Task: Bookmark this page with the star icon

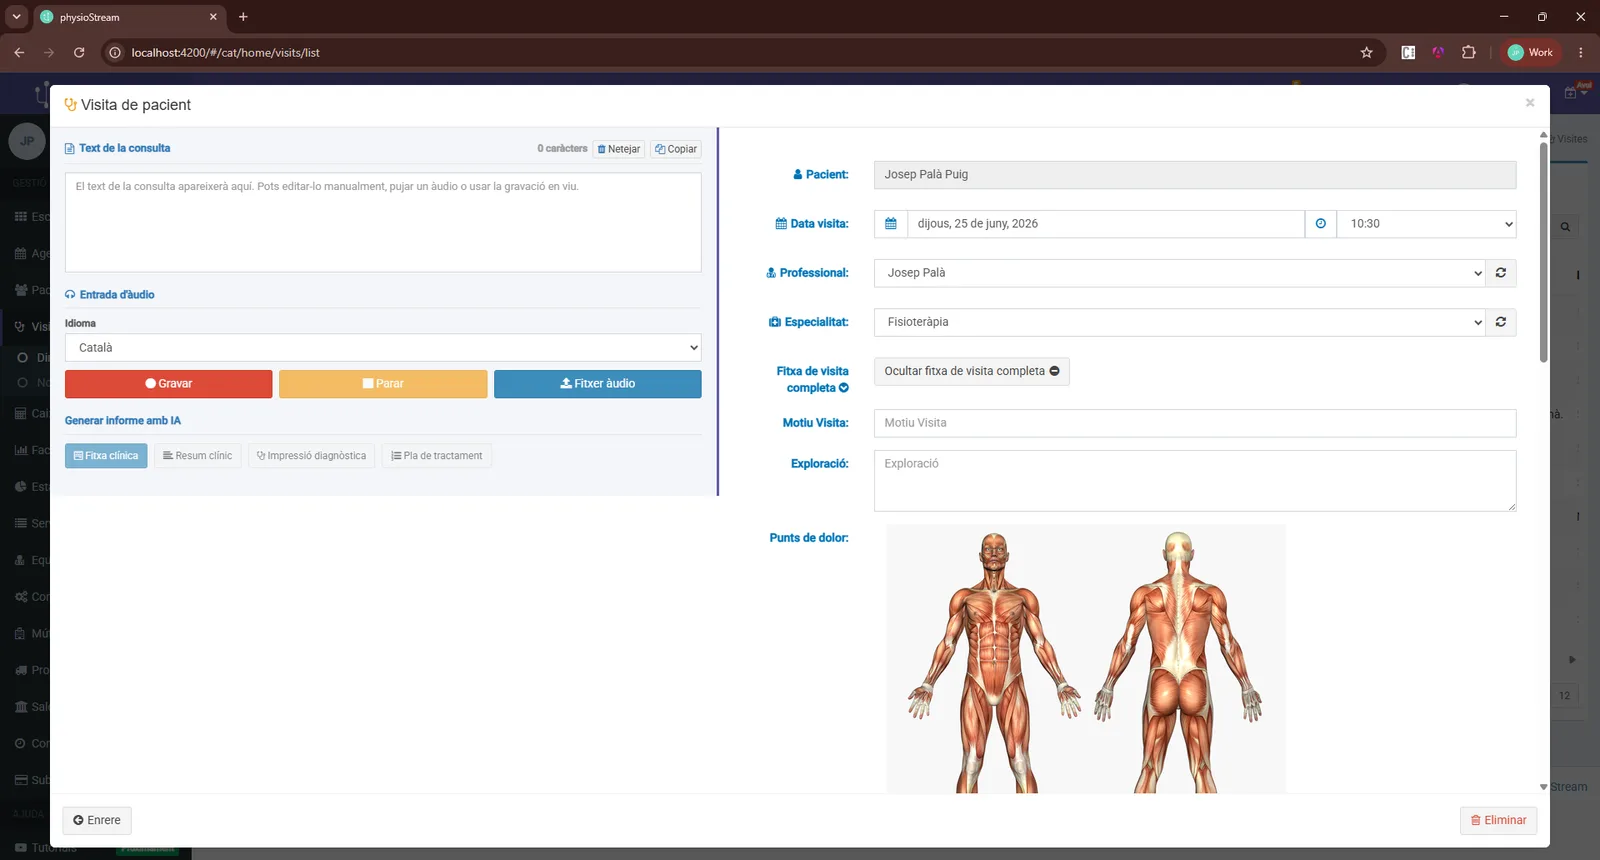Action: [x=1367, y=53]
